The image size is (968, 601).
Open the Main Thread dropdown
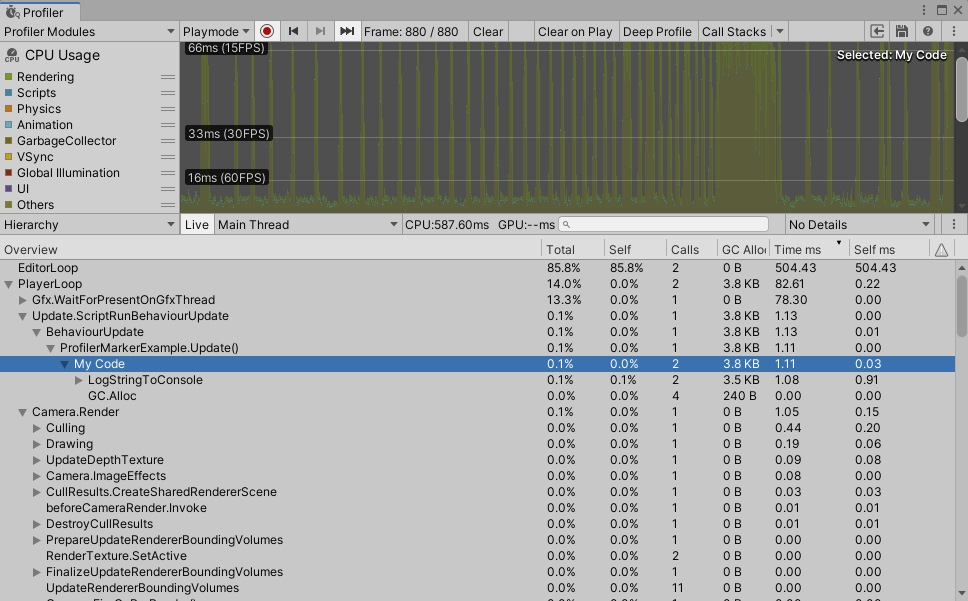307,224
